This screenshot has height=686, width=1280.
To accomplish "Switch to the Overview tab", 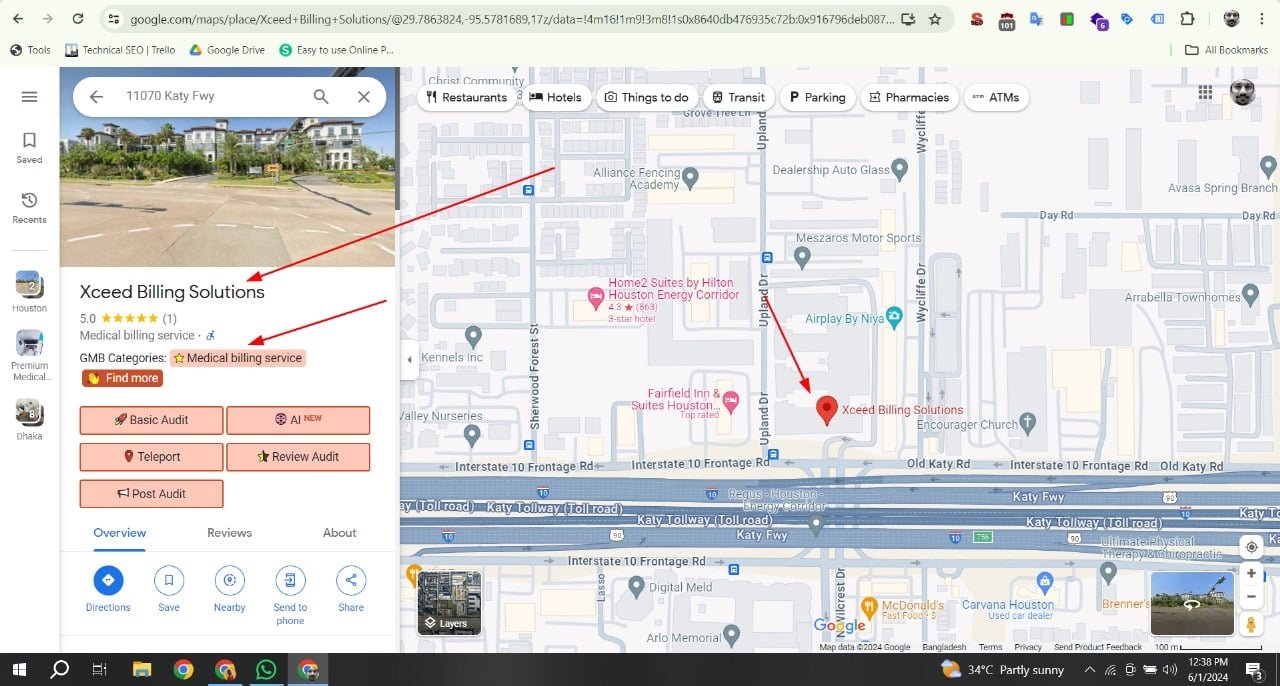I will point(120,533).
